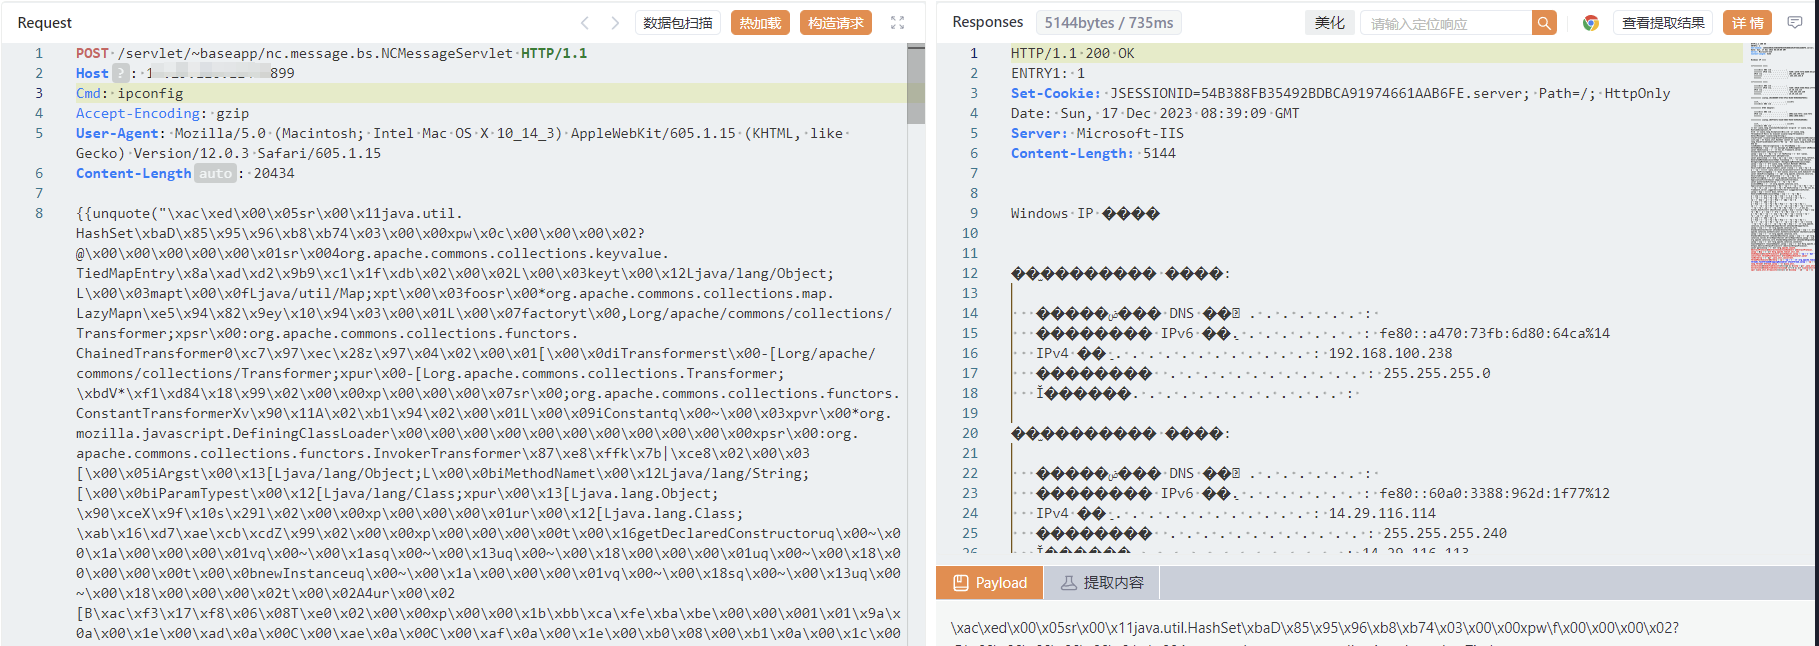Click the question mark tag beside Host
This screenshot has height=646, width=1819.
[120, 73]
